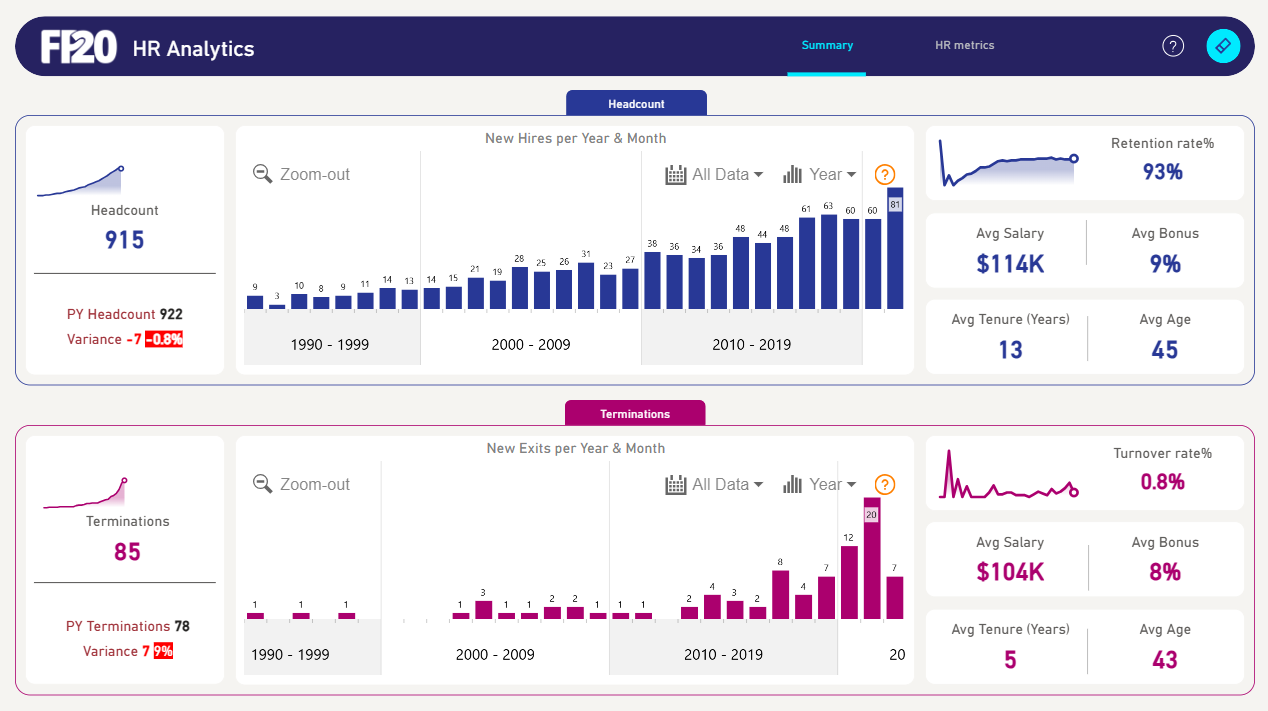Click the Avg Age 45 value
The image size is (1268, 711).
click(1165, 350)
